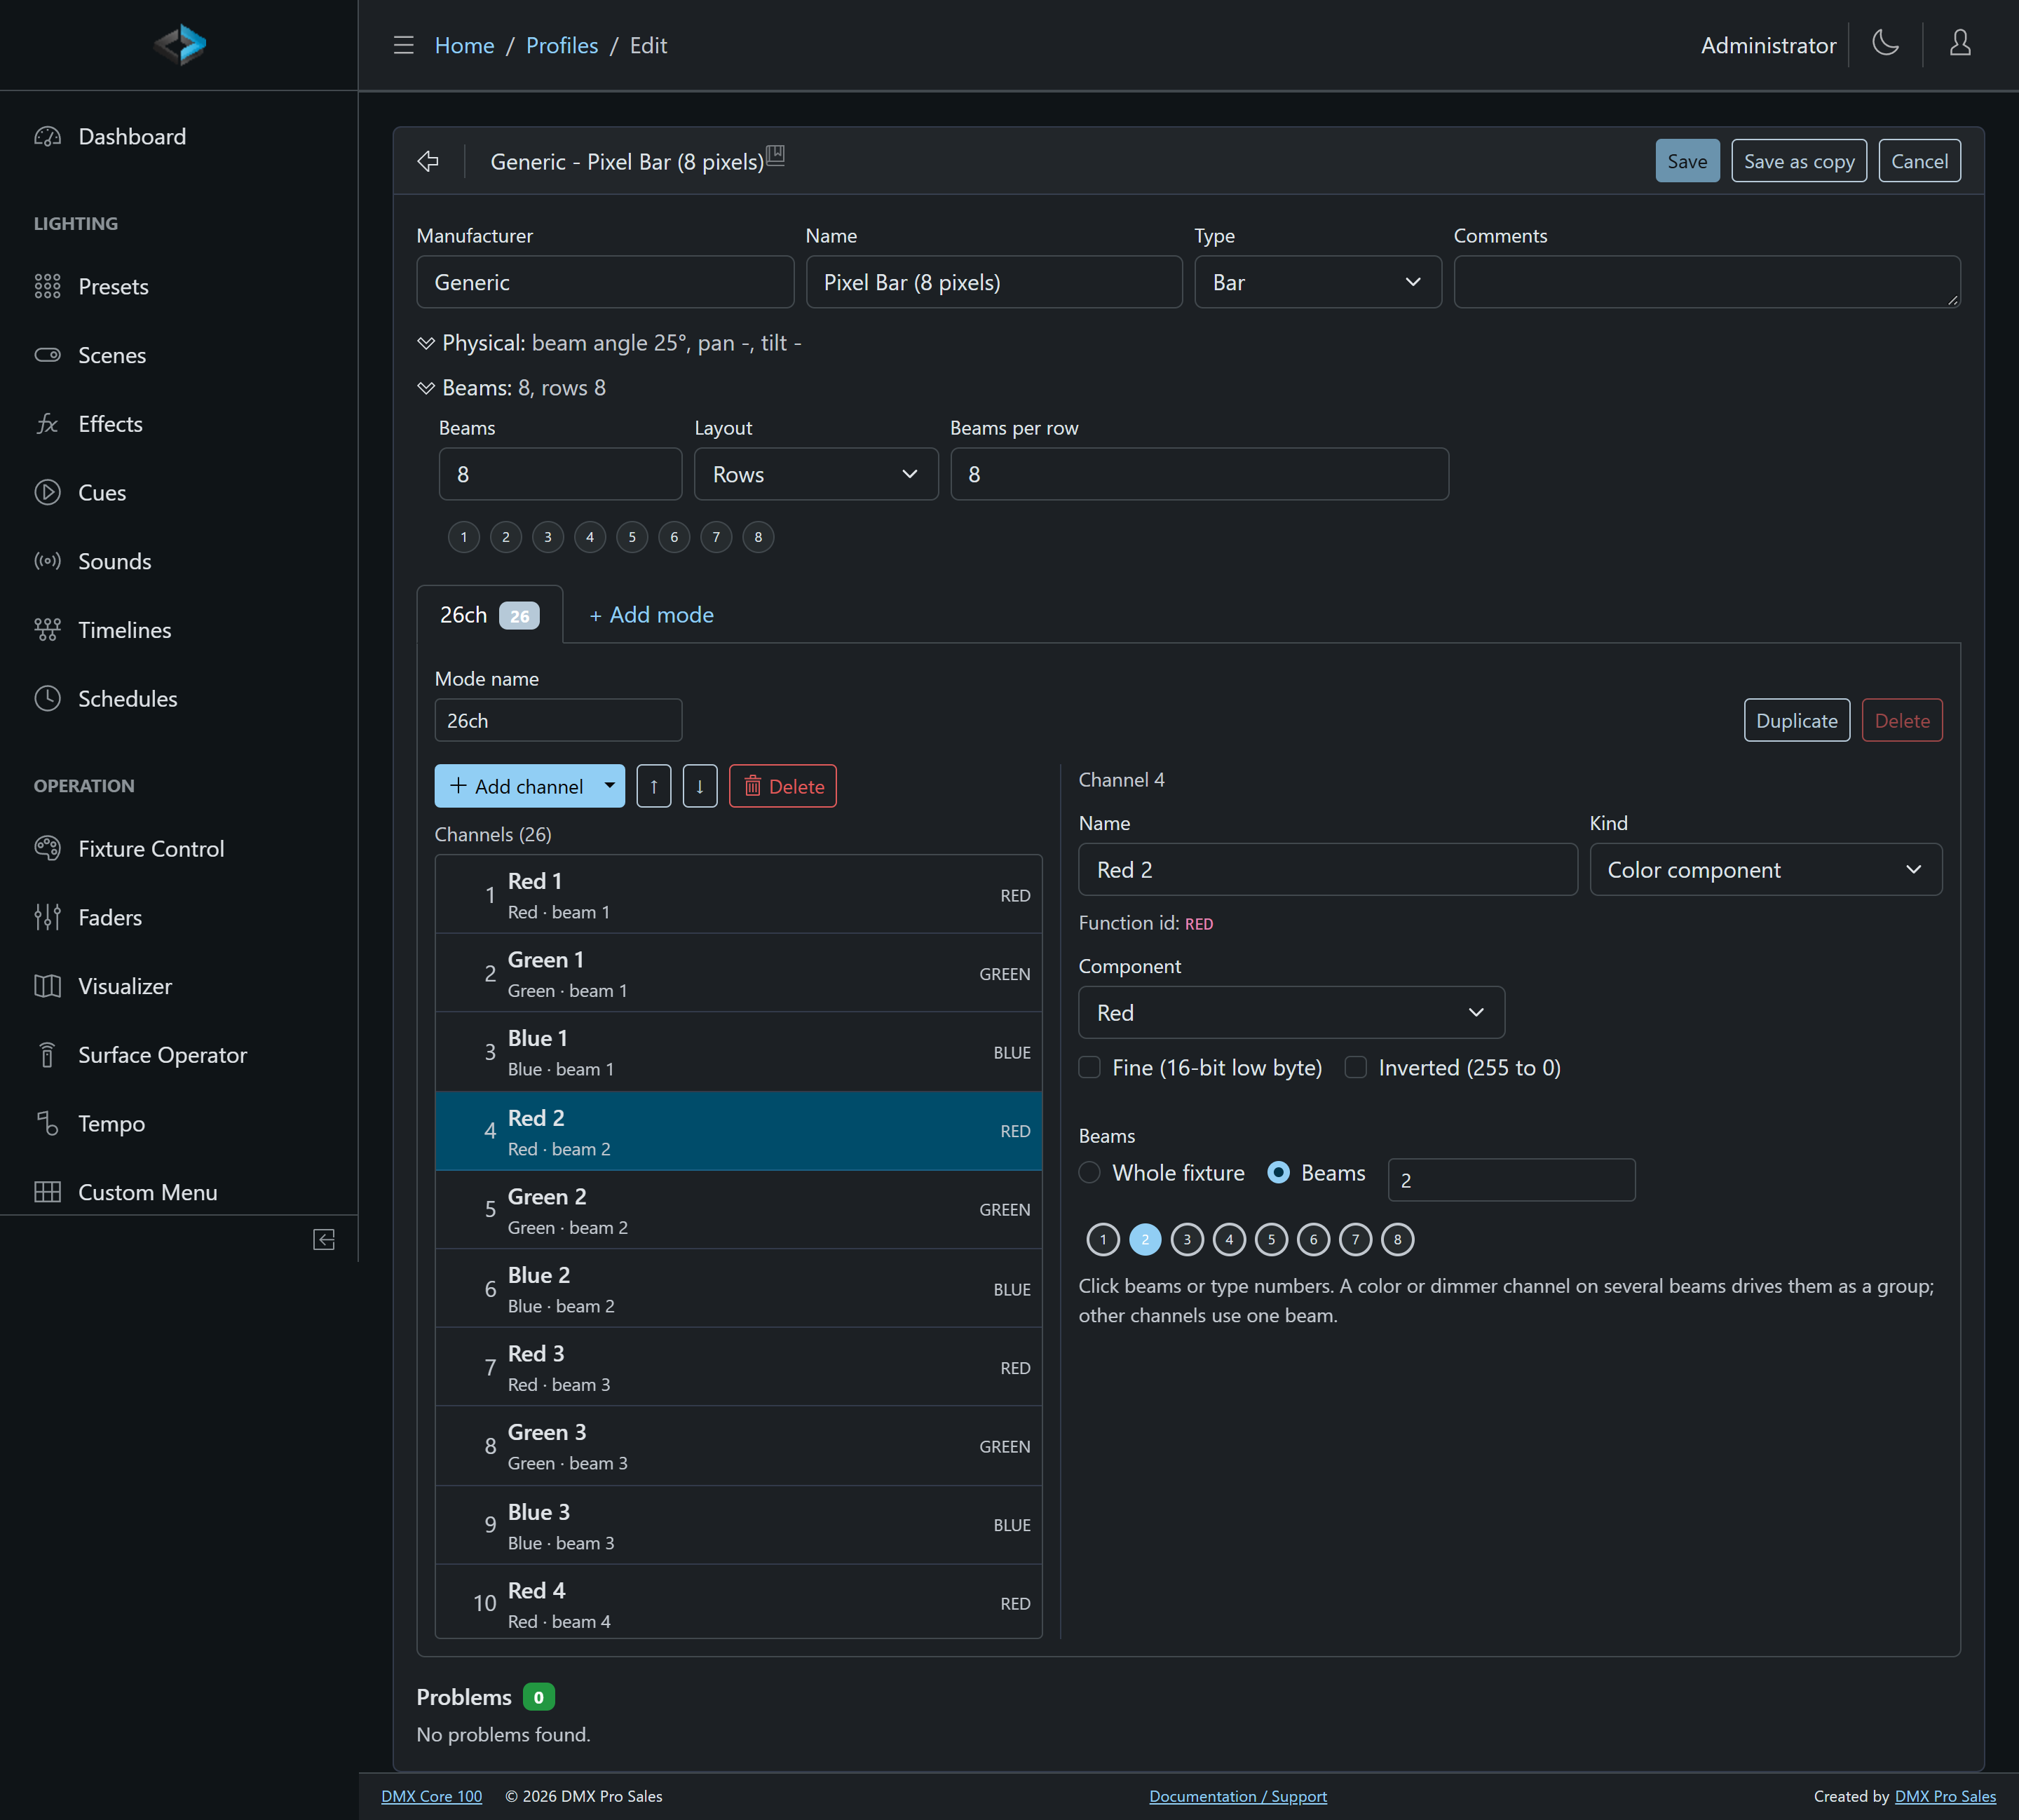Collapse the Physical beam angle section

point(426,344)
